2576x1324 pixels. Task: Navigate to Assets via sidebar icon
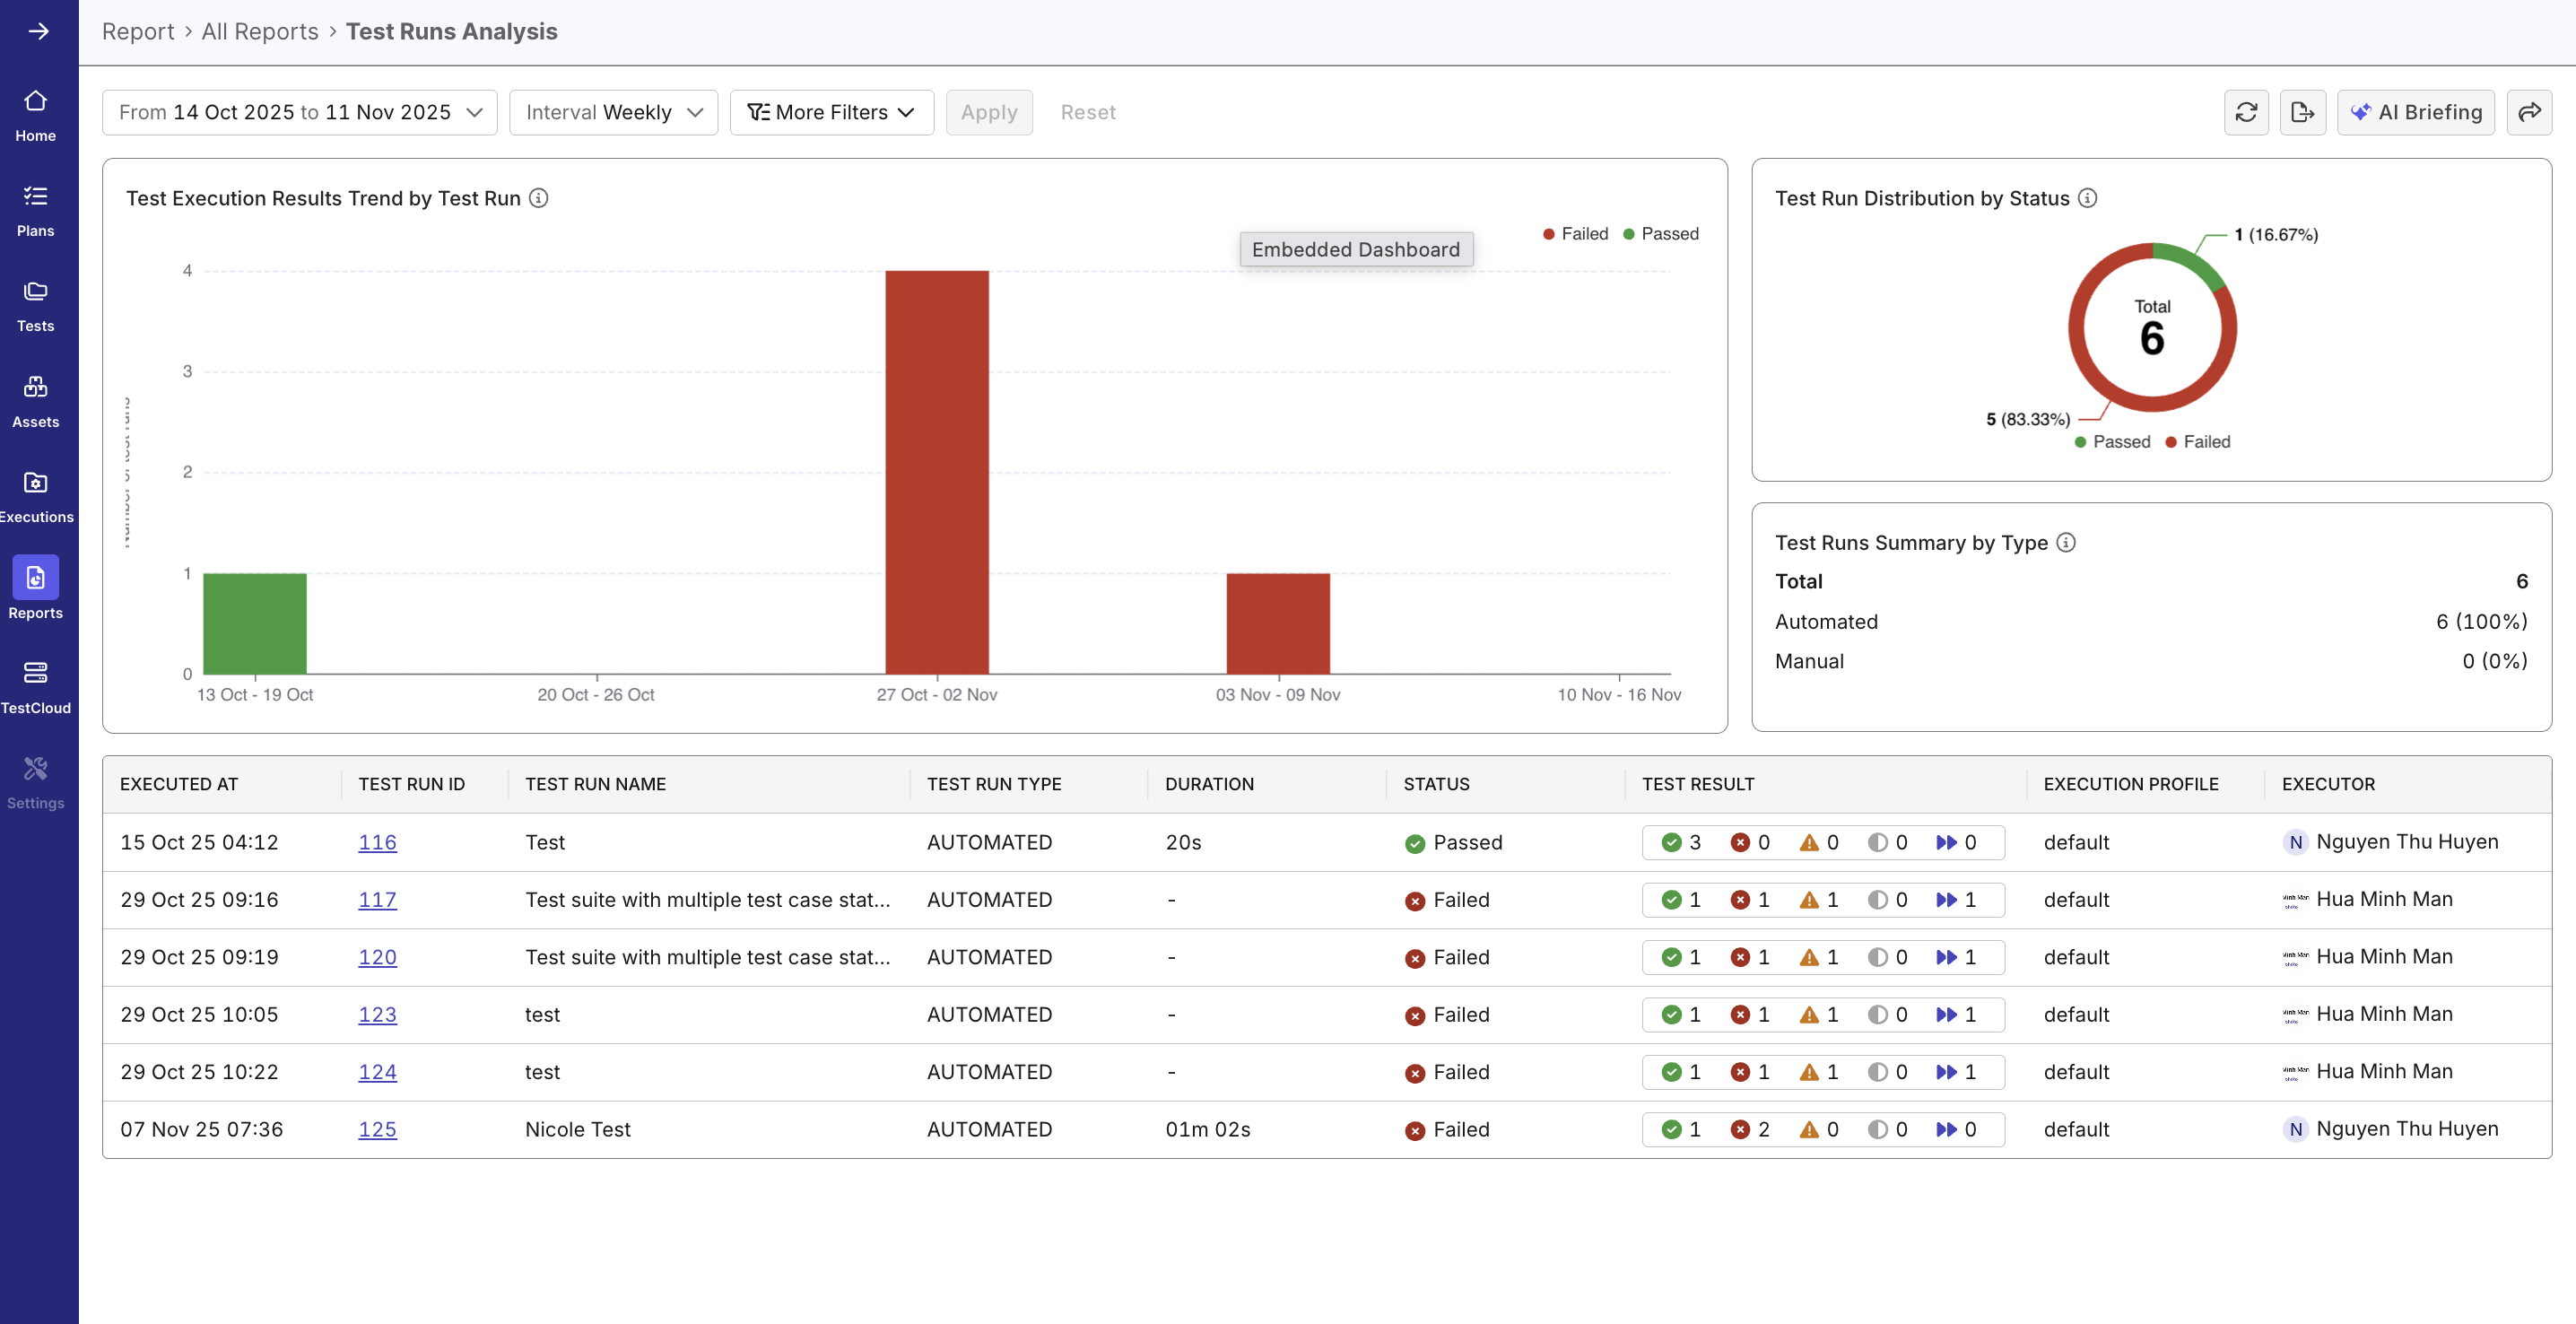pos(36,399)
